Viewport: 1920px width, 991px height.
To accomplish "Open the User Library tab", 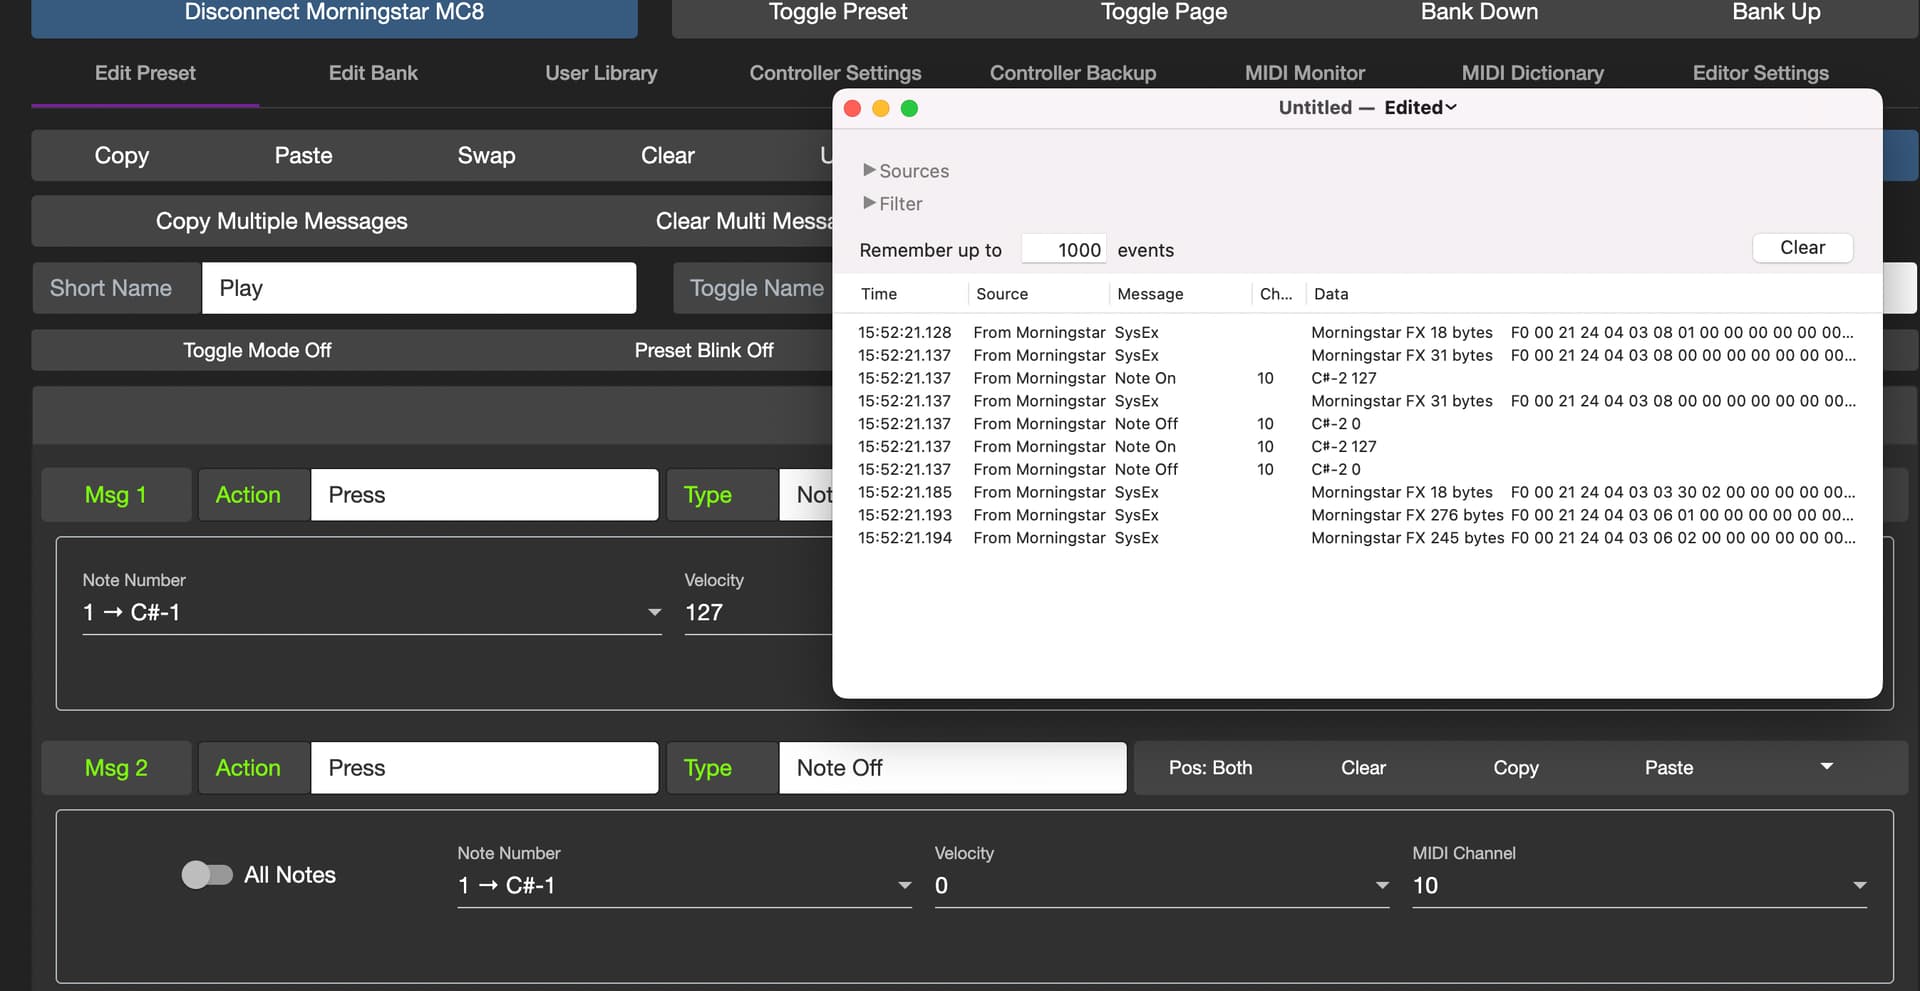I will coord(601,73).
